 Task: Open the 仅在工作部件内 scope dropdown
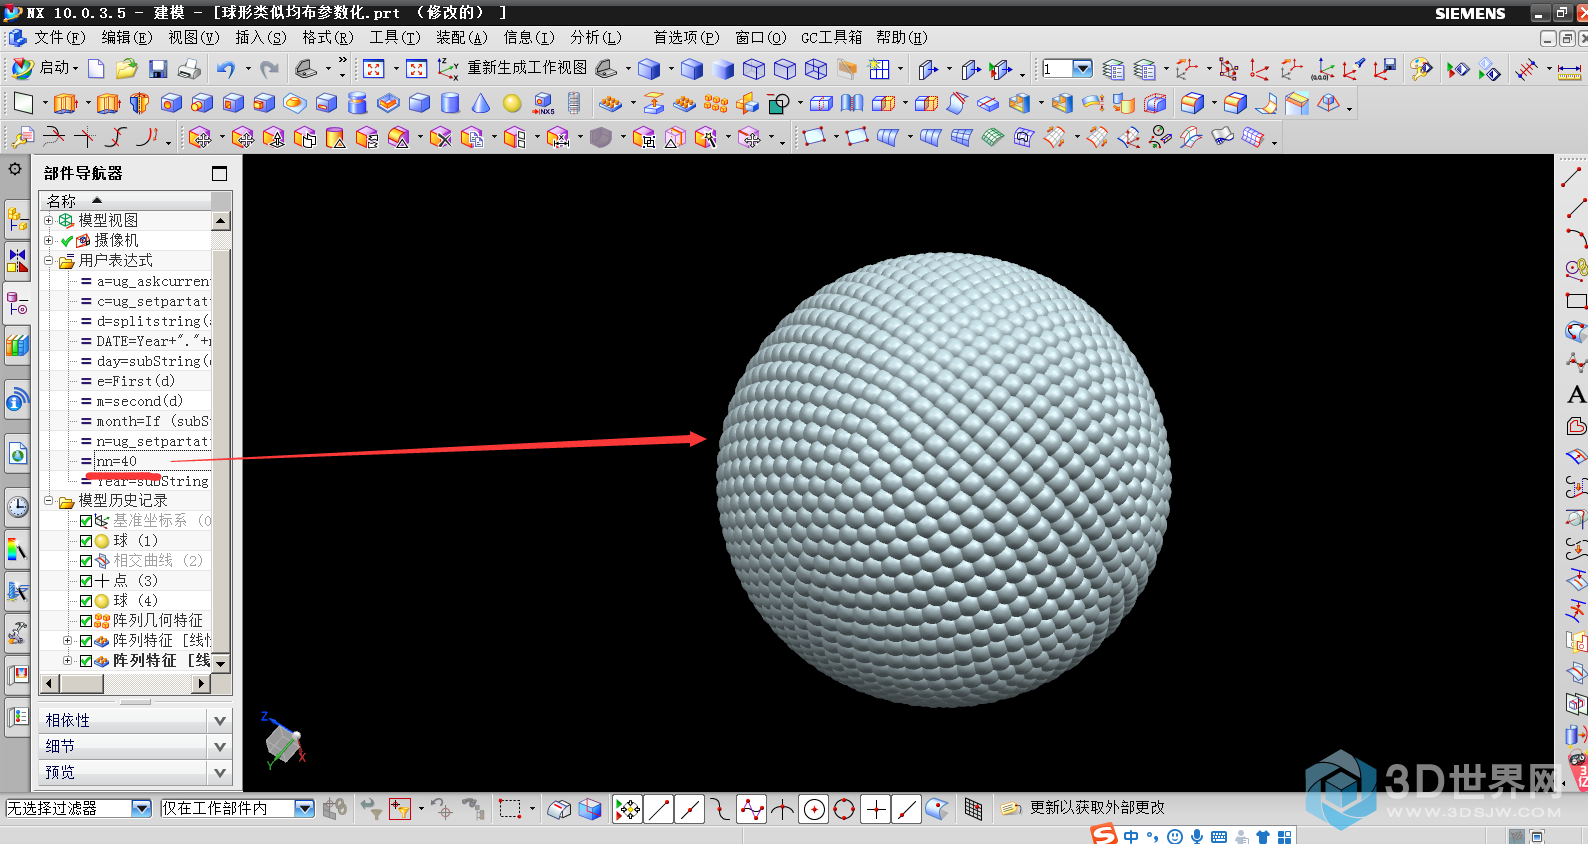tap(305, 808)
